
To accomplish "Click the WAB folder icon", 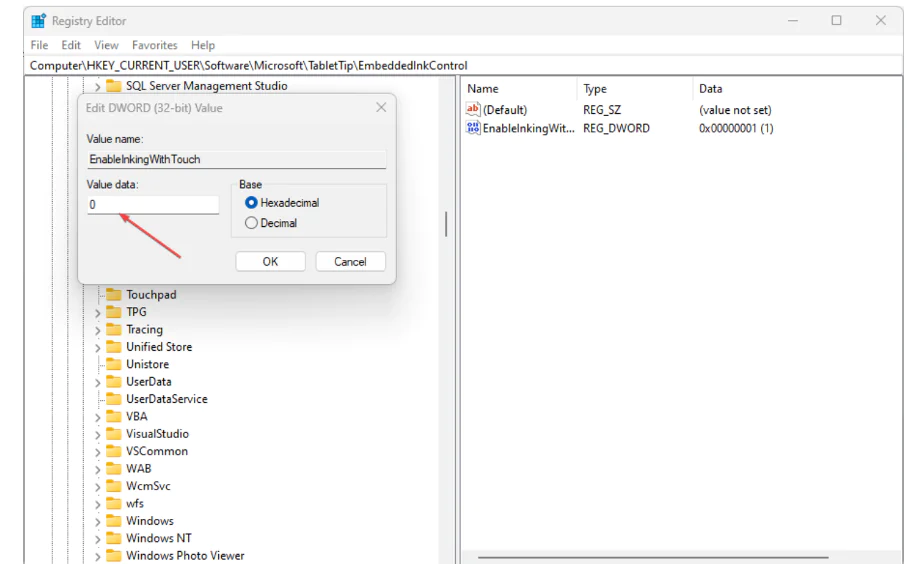I will click(x=114, y=468).
